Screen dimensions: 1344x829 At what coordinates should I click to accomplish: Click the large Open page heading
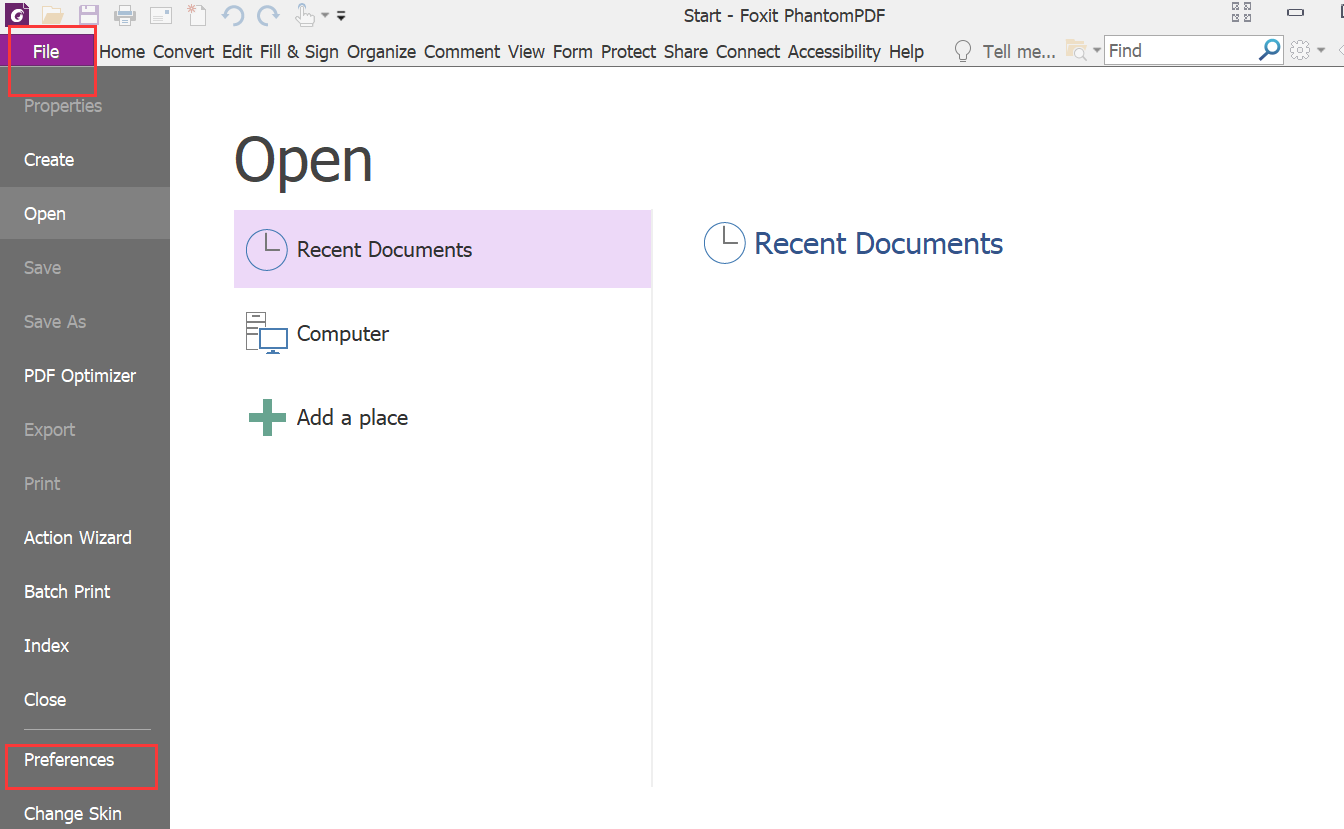[303, 160]
